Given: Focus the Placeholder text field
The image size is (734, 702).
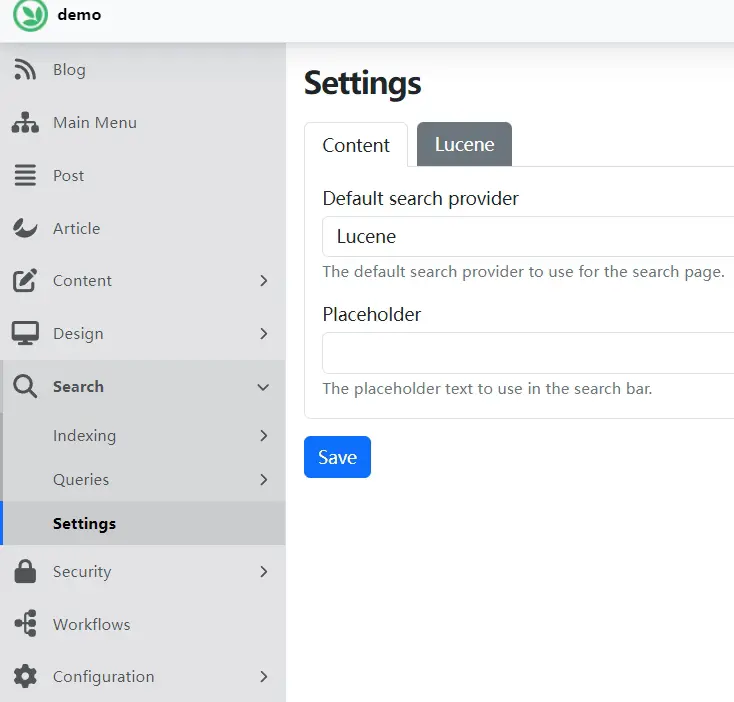Looking at the screenshot, I should [x=528, y=353].
